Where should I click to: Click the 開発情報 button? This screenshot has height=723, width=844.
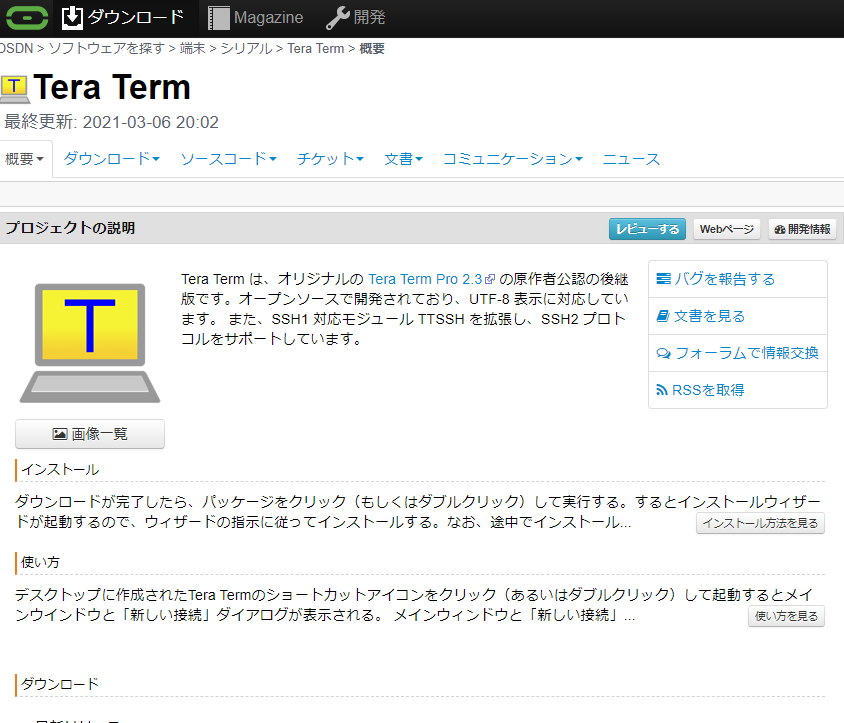pos(802,229)
